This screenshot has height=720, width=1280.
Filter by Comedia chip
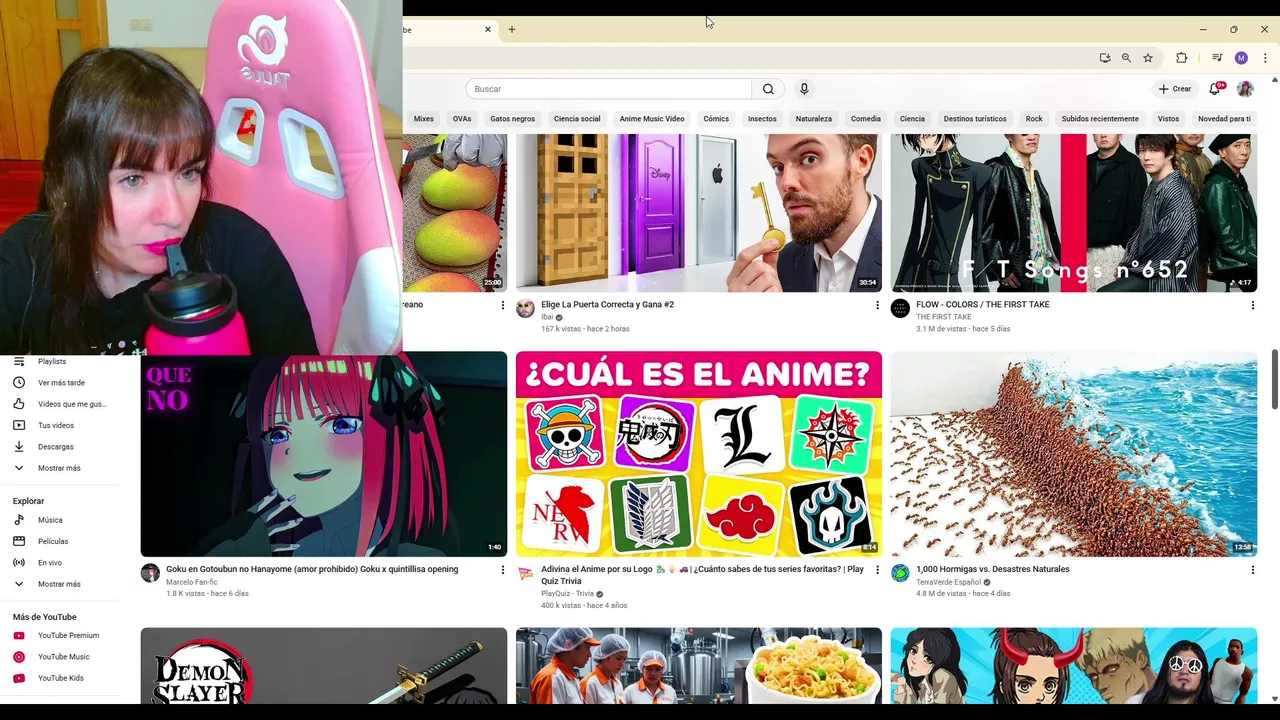tap(866, 119)
